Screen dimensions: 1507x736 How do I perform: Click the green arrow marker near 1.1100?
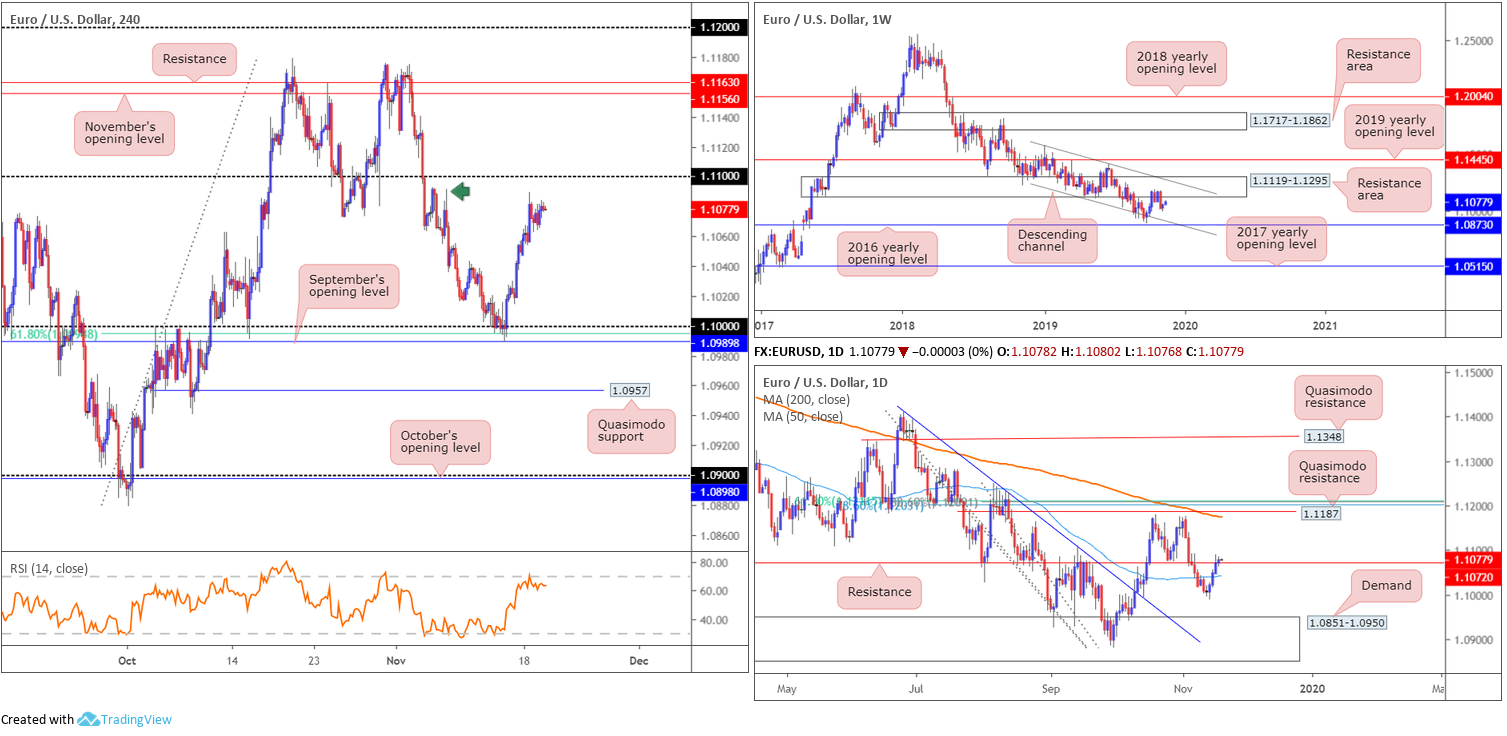tap(459, 191)
